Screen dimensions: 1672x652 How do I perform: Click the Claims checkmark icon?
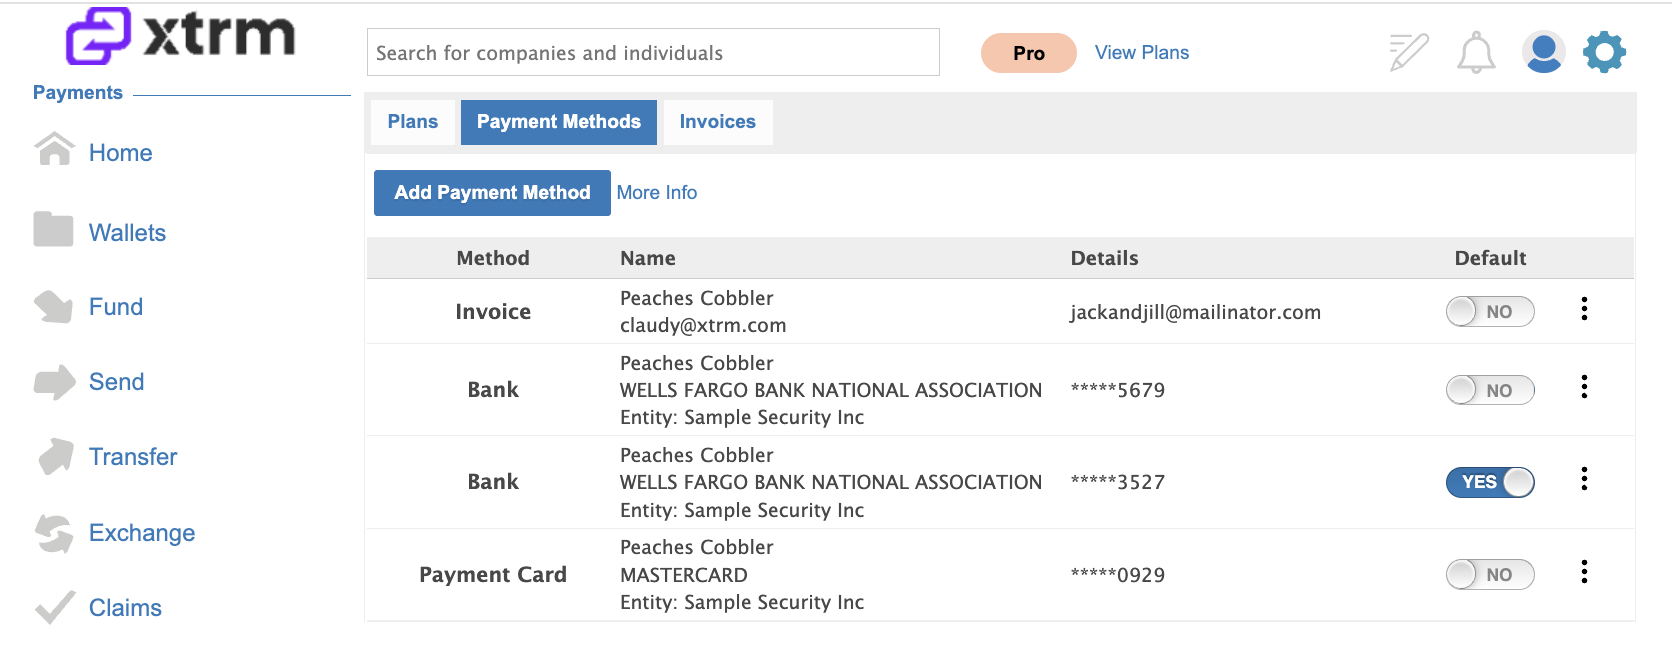(x=55, y=607)
